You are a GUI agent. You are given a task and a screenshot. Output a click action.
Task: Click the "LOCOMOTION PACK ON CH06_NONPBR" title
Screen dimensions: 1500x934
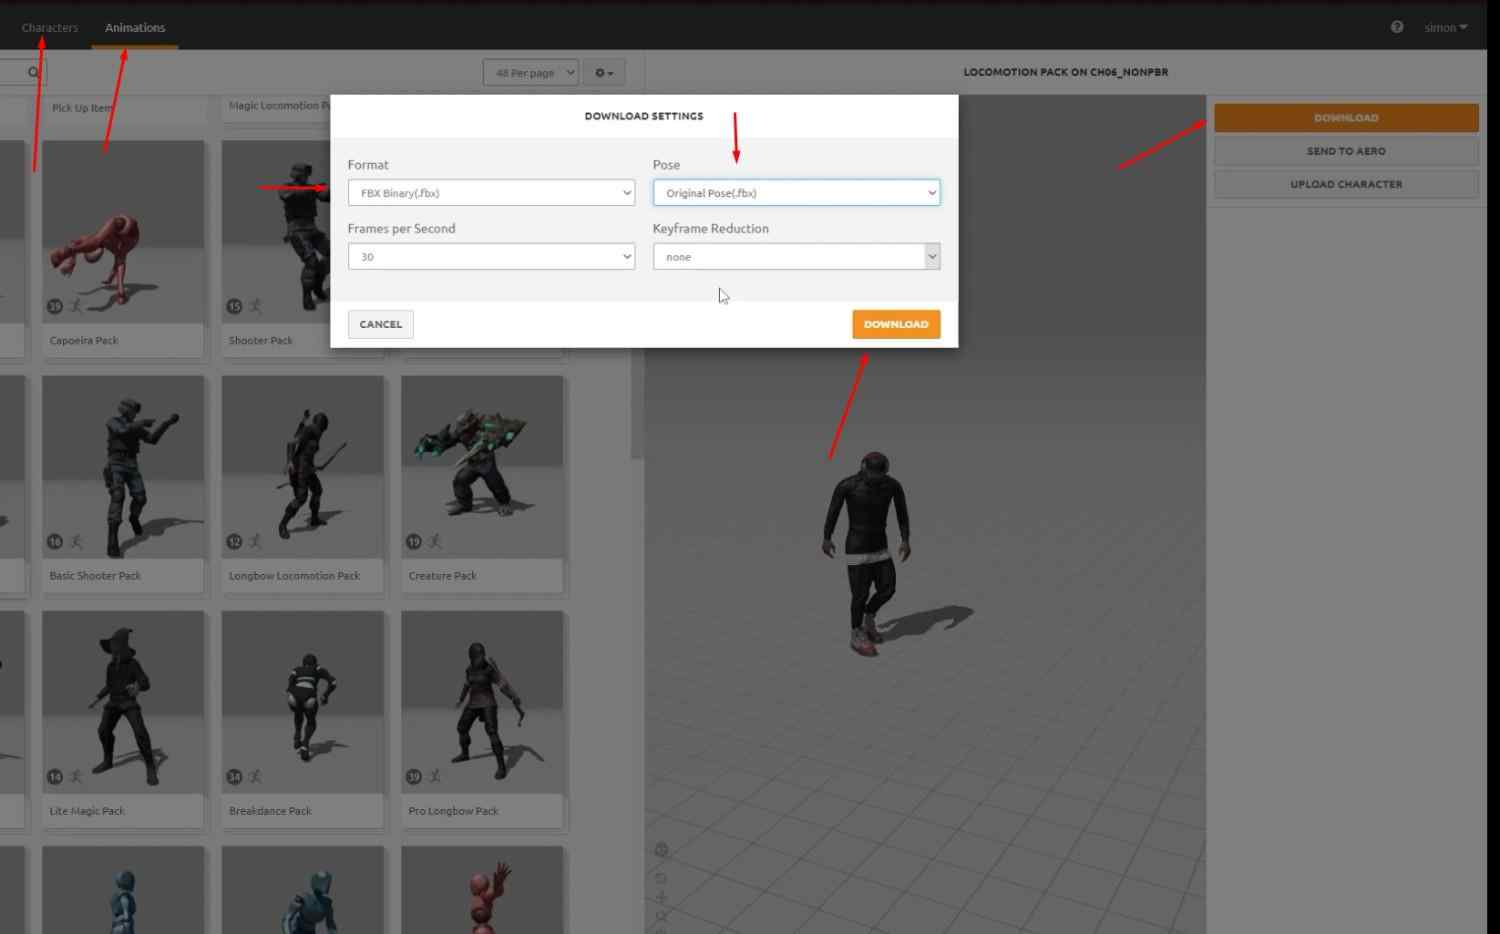coord(1066,72)
